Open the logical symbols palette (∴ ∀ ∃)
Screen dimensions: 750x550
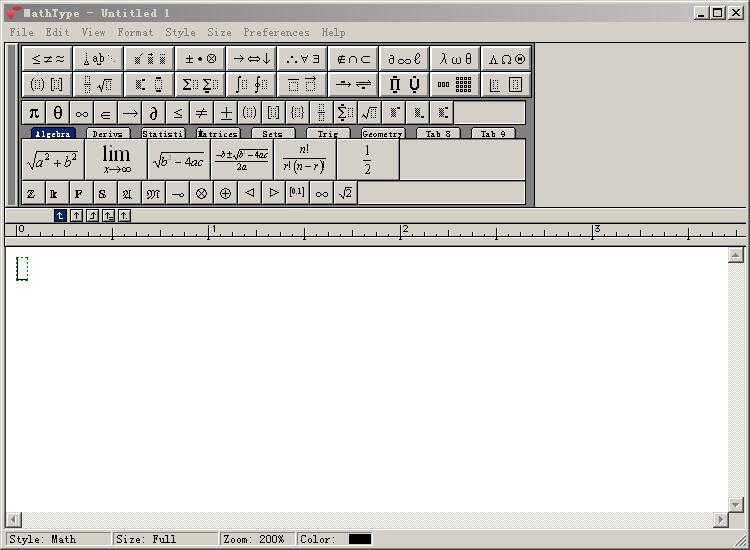[302, 59]
